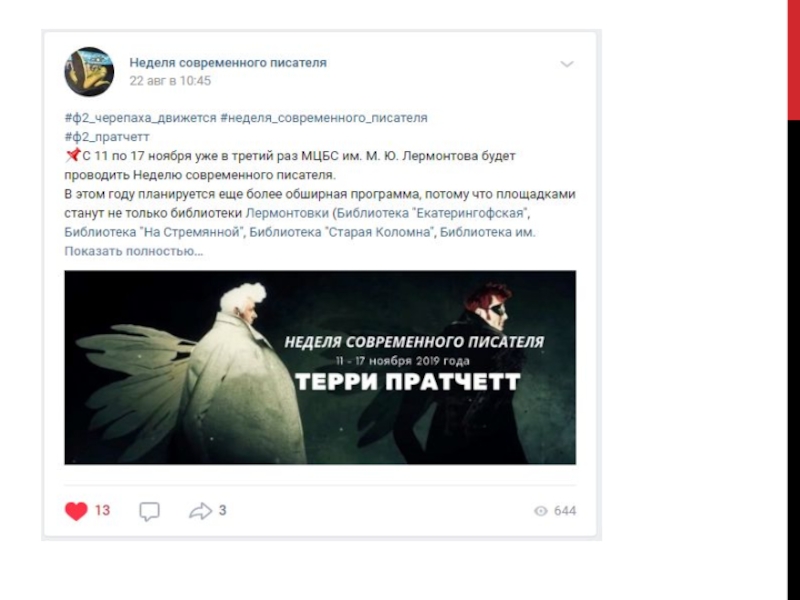Viewport: 800px width, 600px height.
Task: Open hashtag #неделя_современного_писателя
Action: click(324, 118)
